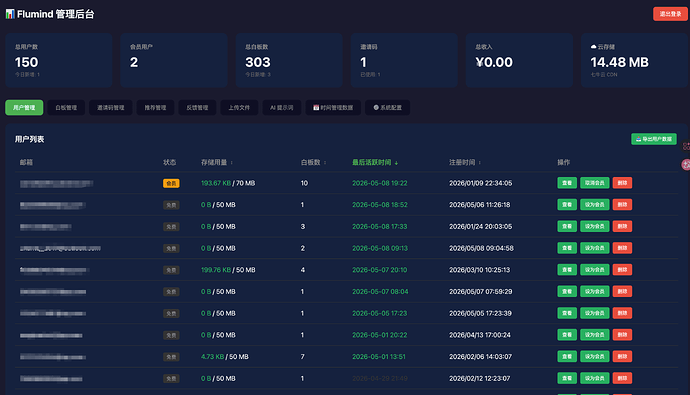View the user registered 2026/04/13 17:00:24

tap(567, 335)
